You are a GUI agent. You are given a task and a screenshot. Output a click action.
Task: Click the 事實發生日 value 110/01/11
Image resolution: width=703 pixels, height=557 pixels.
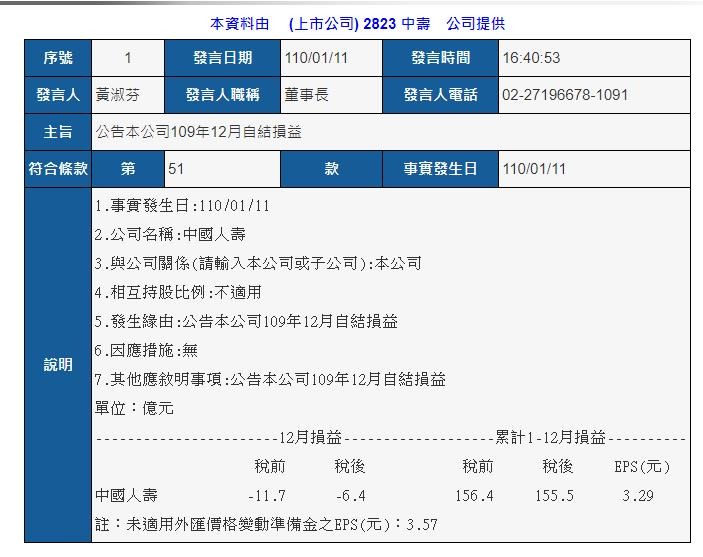(x=534, y=169)
